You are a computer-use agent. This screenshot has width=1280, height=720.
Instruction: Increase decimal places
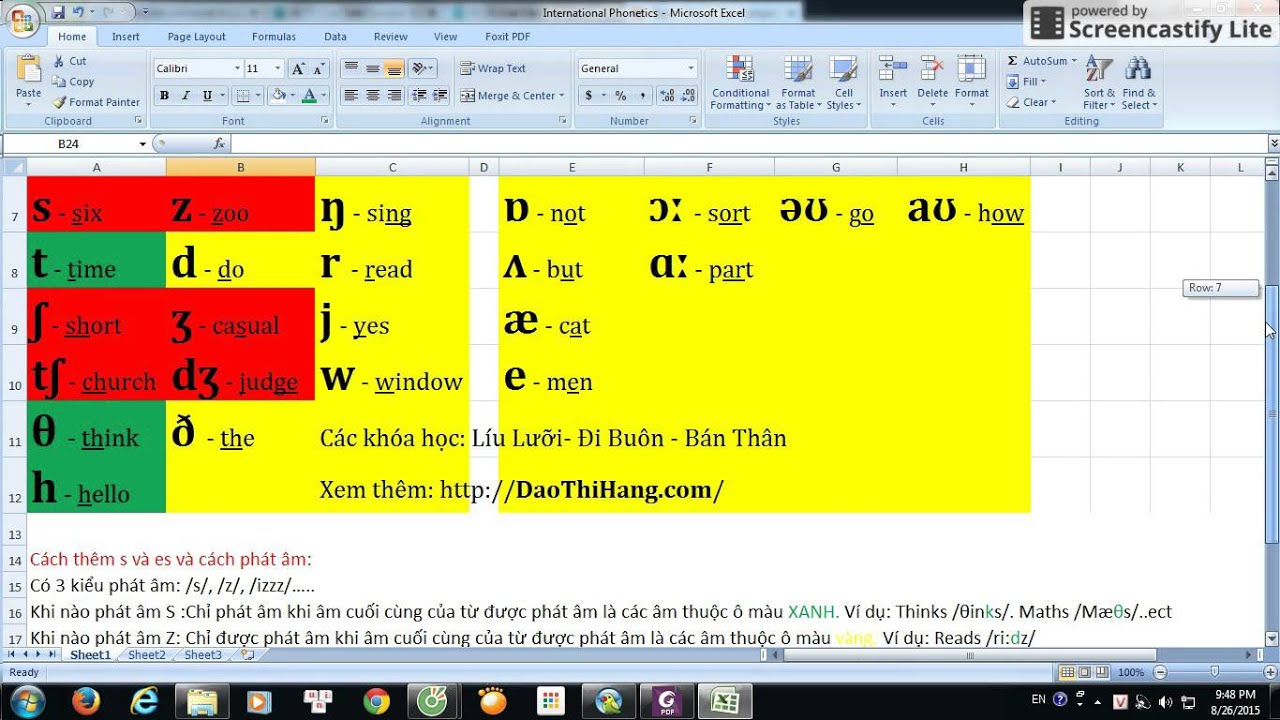665,96
